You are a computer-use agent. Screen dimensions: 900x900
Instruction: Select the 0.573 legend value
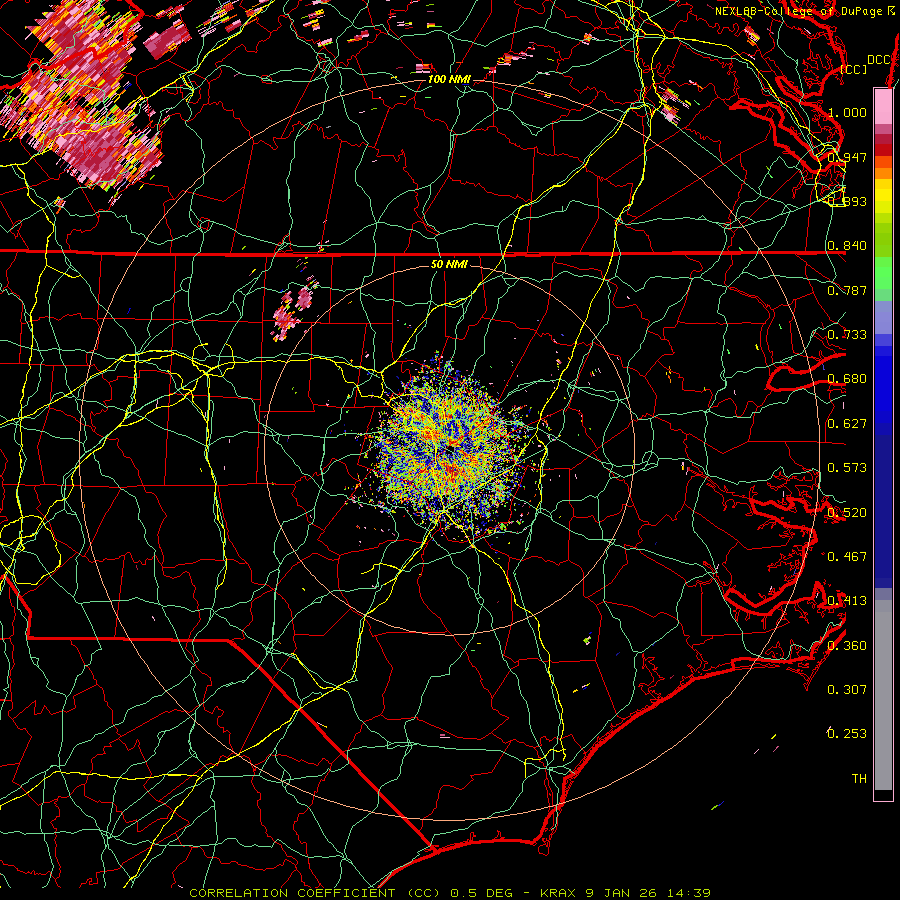(847, 467)
